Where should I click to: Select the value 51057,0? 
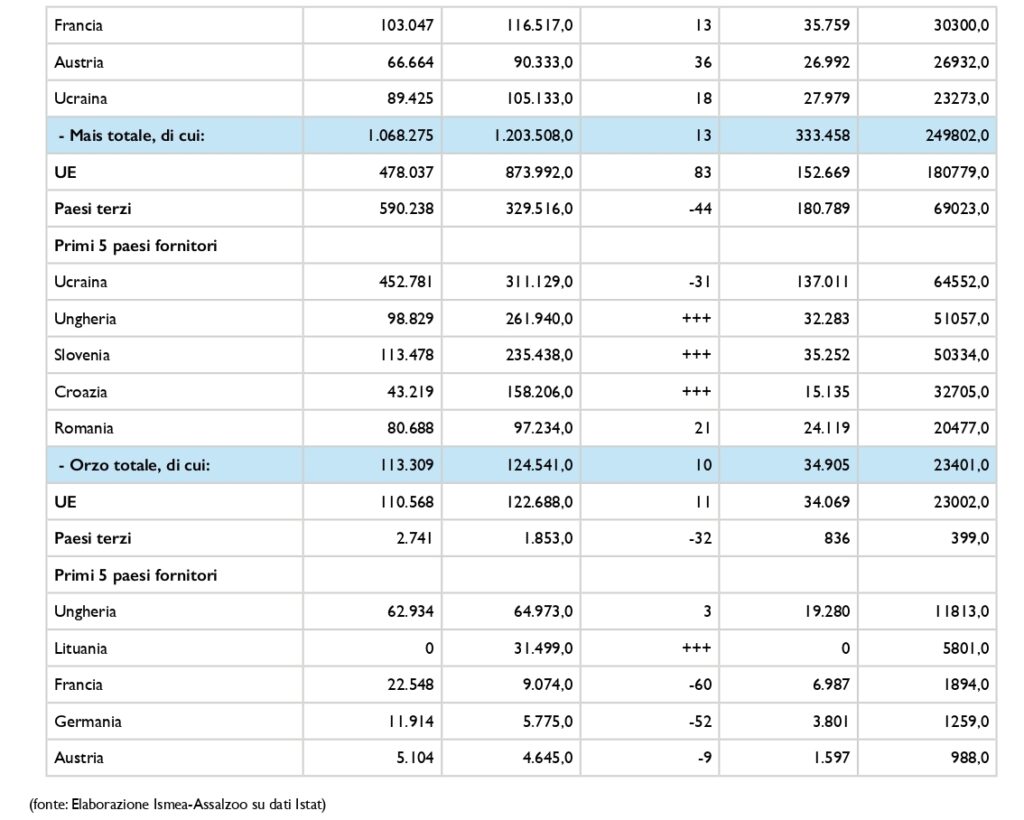click(x=961, y=319)
